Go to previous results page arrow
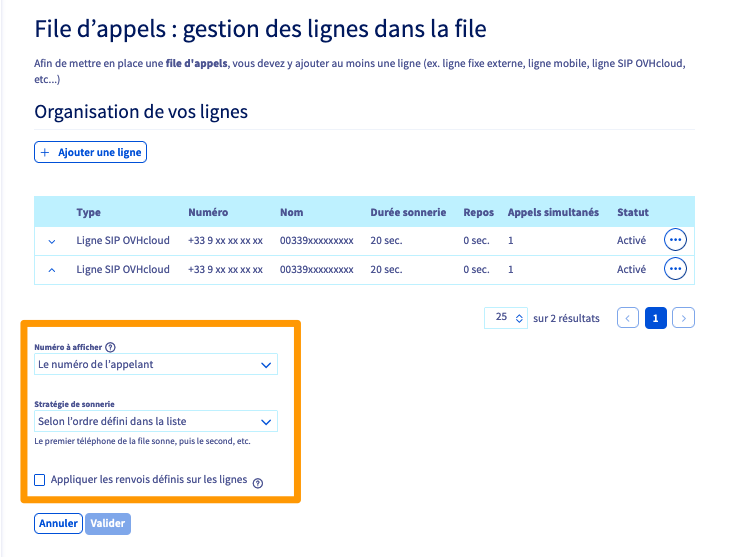 (628, 318)
